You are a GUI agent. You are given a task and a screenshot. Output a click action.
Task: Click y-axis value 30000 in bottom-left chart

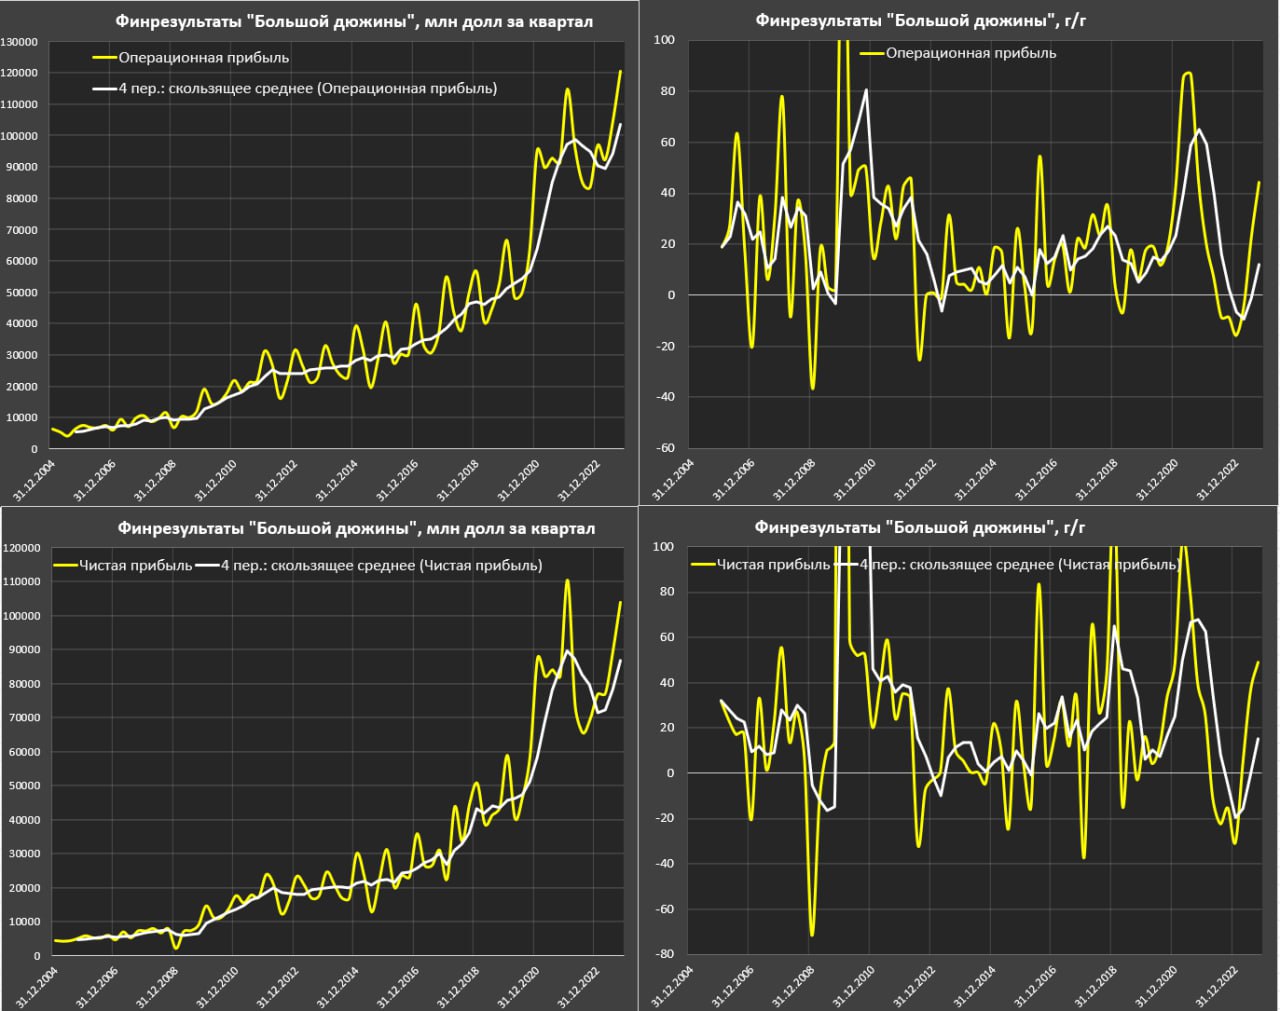coord(22,854)
